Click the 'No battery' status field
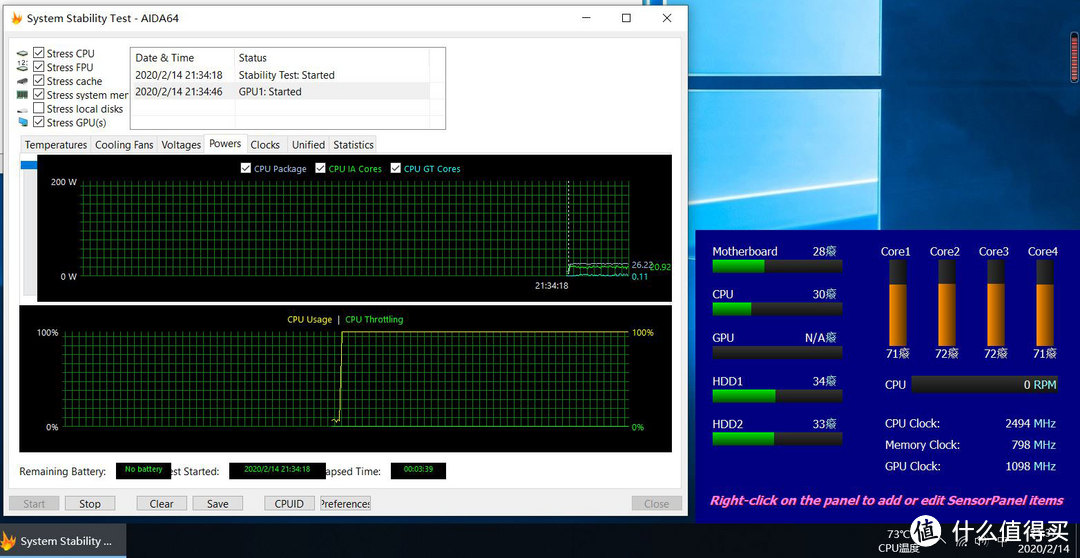The width and height of the screenshot is (1080, 558). pos(143,471)
